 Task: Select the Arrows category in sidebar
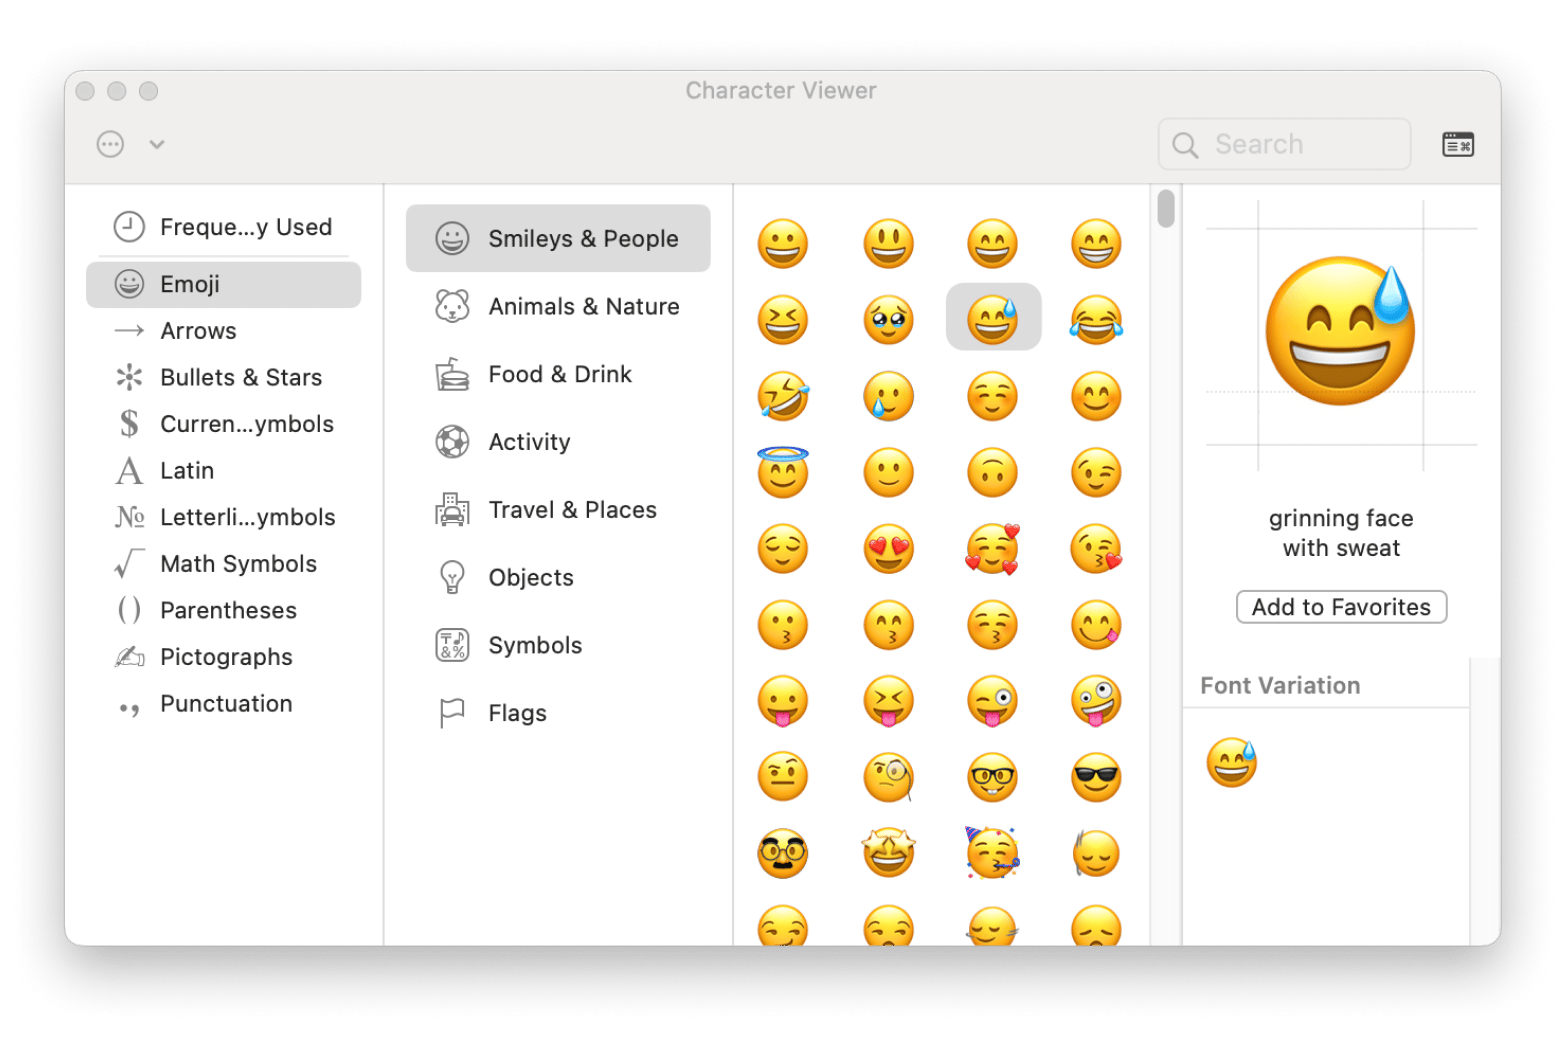tap(198, 331)
